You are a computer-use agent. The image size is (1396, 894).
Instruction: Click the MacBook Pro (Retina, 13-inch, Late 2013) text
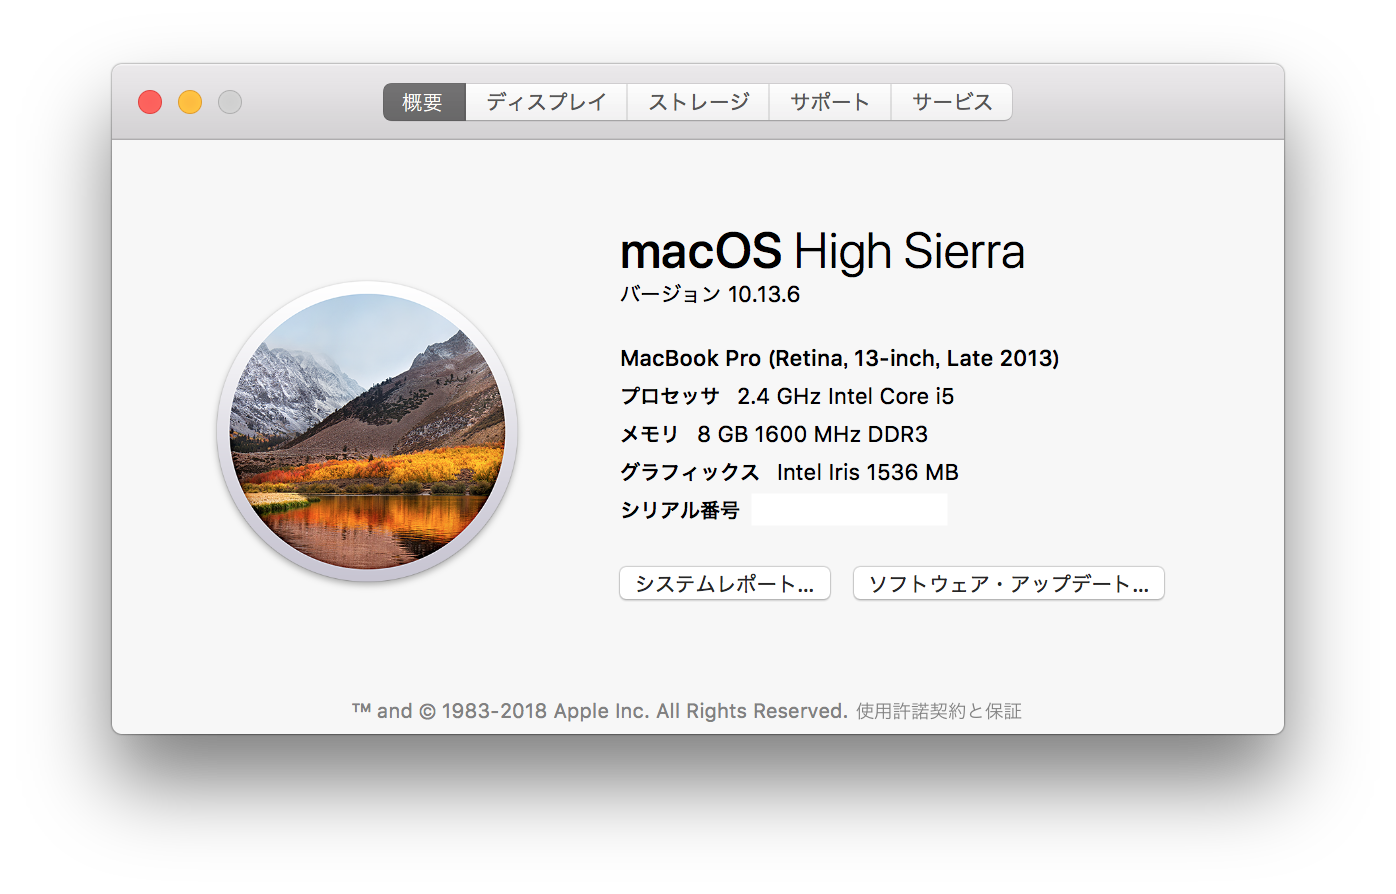pyautogui.click(x=840, y=358)
